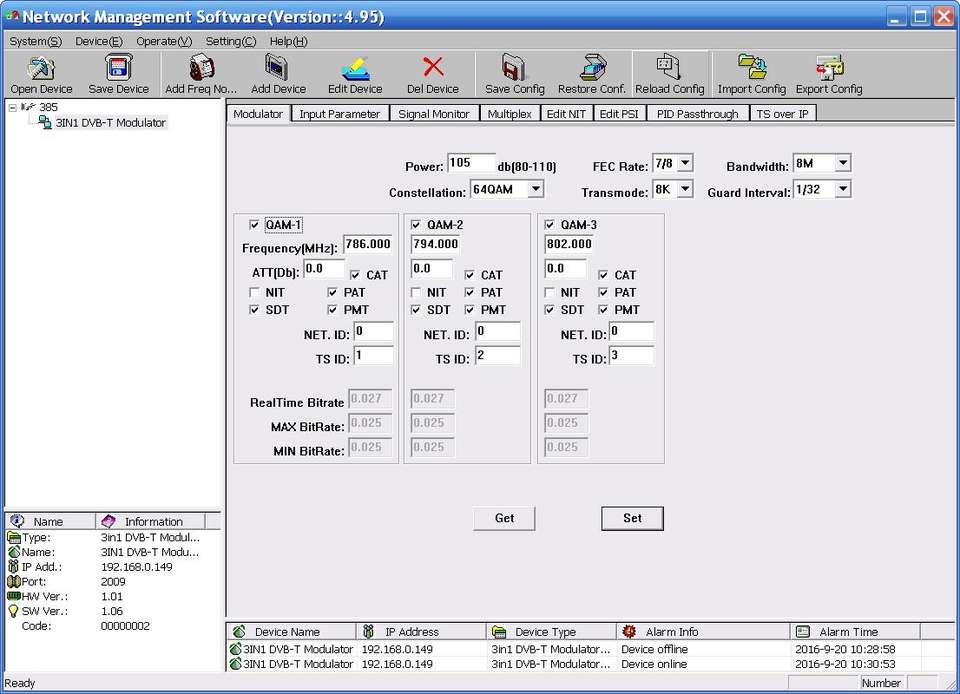960x694 pixels.
Task: Toggle the QAM-1 enable checkbox
Action: tap(254, 225)
